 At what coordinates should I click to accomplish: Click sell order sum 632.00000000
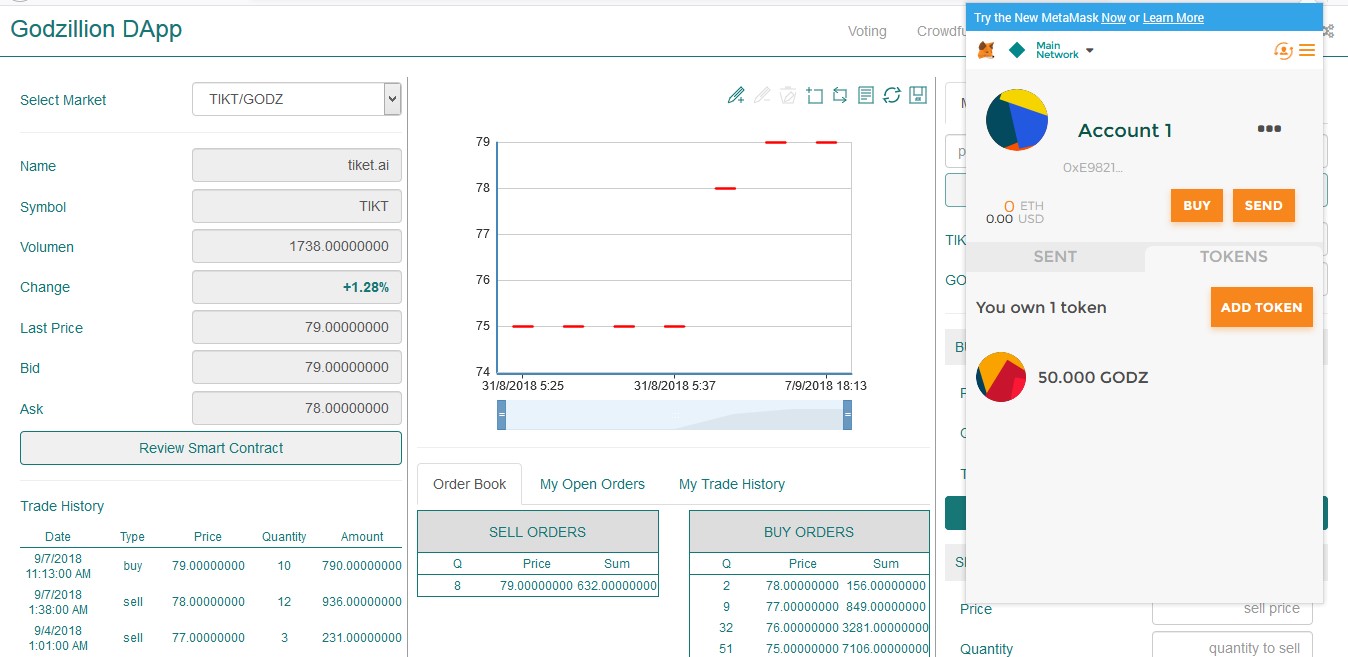coord(617,585)
